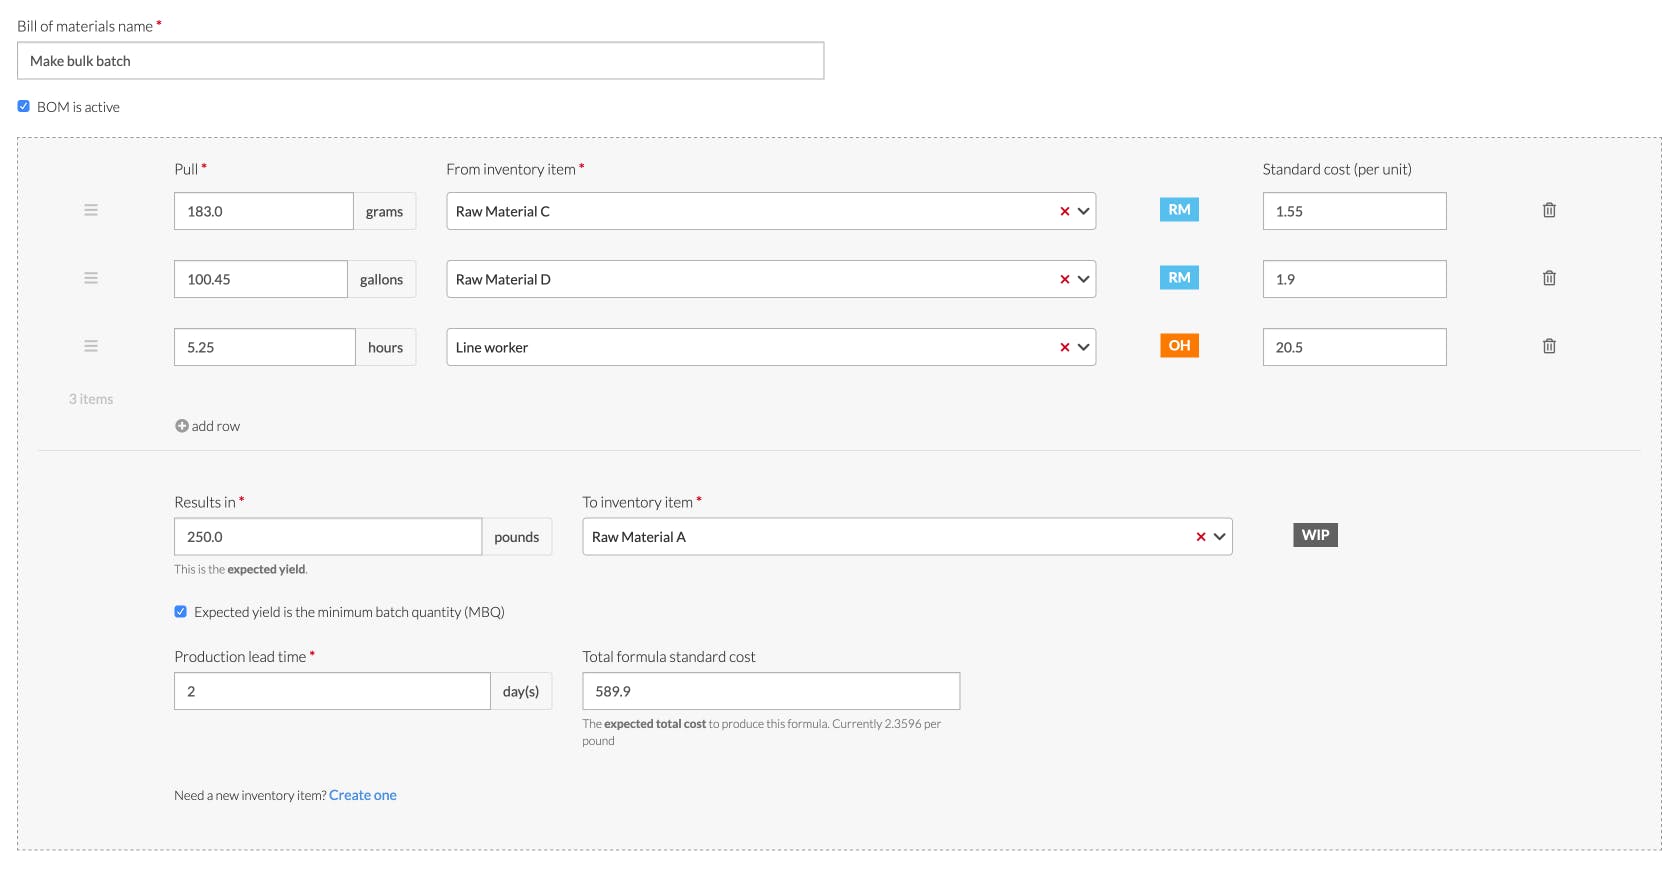
Task: Click the Bill of materials name field
Action: tap(420, 61)
